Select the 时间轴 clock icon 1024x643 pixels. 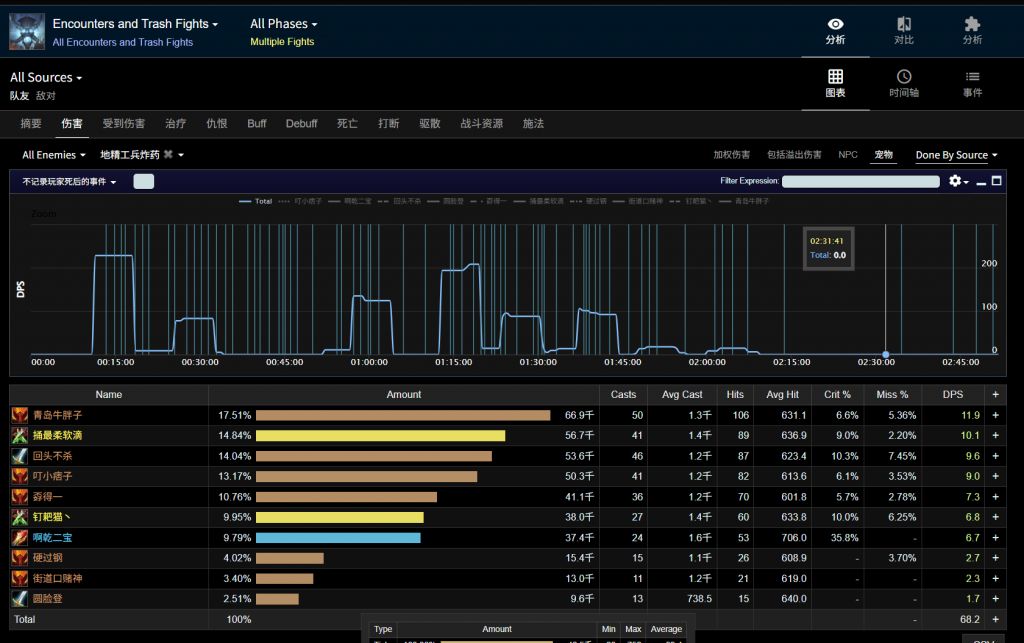pos(903,84)
